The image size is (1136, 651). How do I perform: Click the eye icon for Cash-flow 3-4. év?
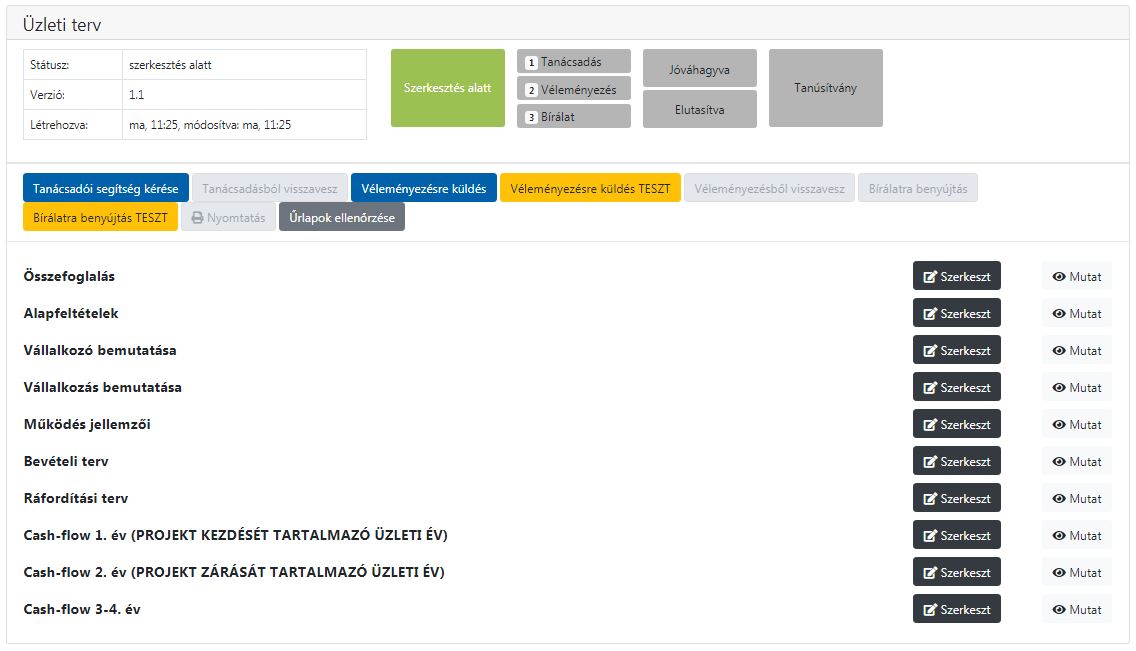point(1059,610)
